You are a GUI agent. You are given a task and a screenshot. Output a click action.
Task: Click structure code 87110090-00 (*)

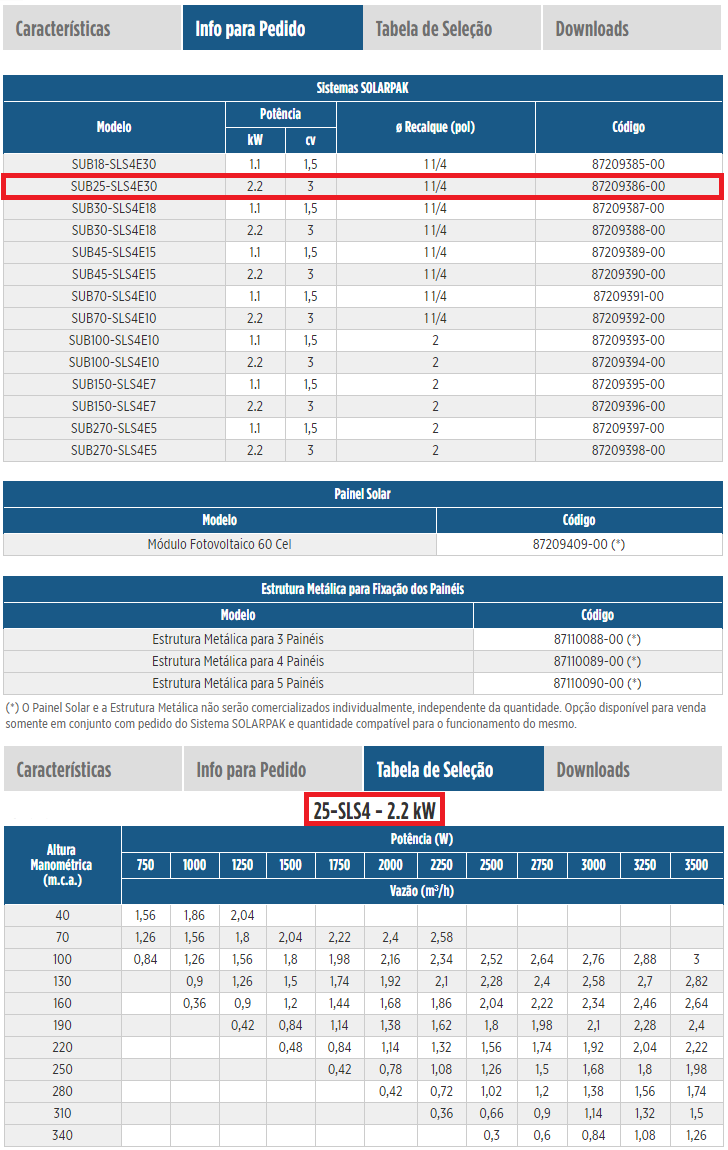(x=597, y=684)
